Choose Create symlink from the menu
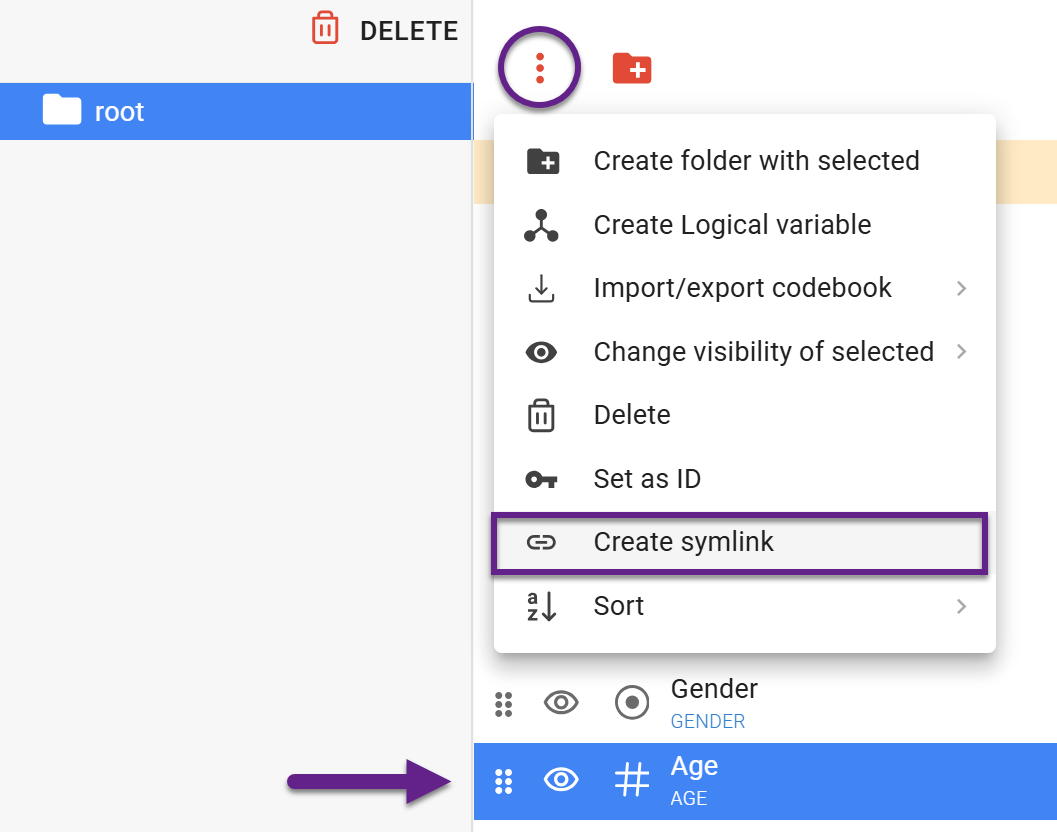This screenshot has height=832, width=1057. 684,542
